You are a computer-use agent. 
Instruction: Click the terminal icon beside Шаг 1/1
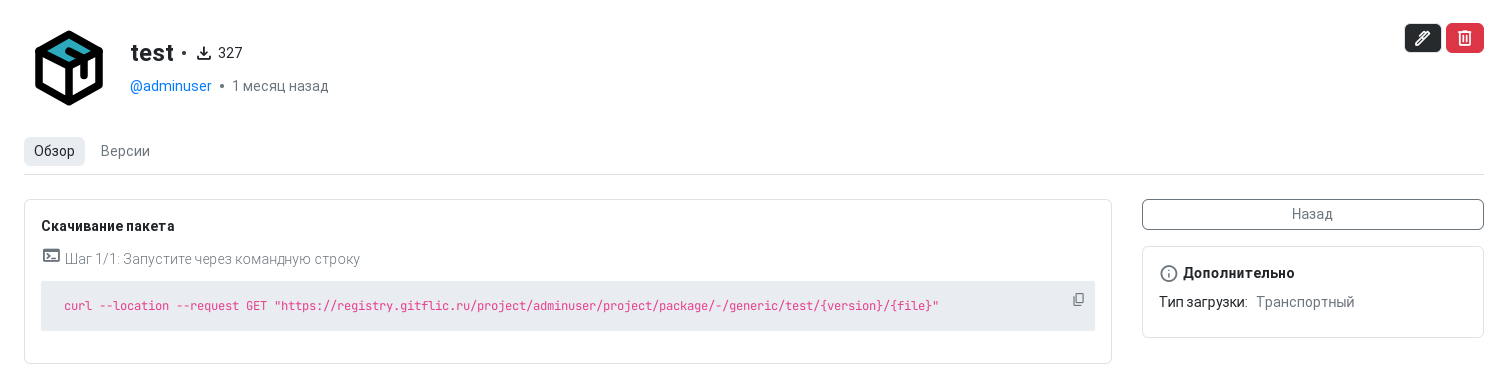tap(51, 256)
